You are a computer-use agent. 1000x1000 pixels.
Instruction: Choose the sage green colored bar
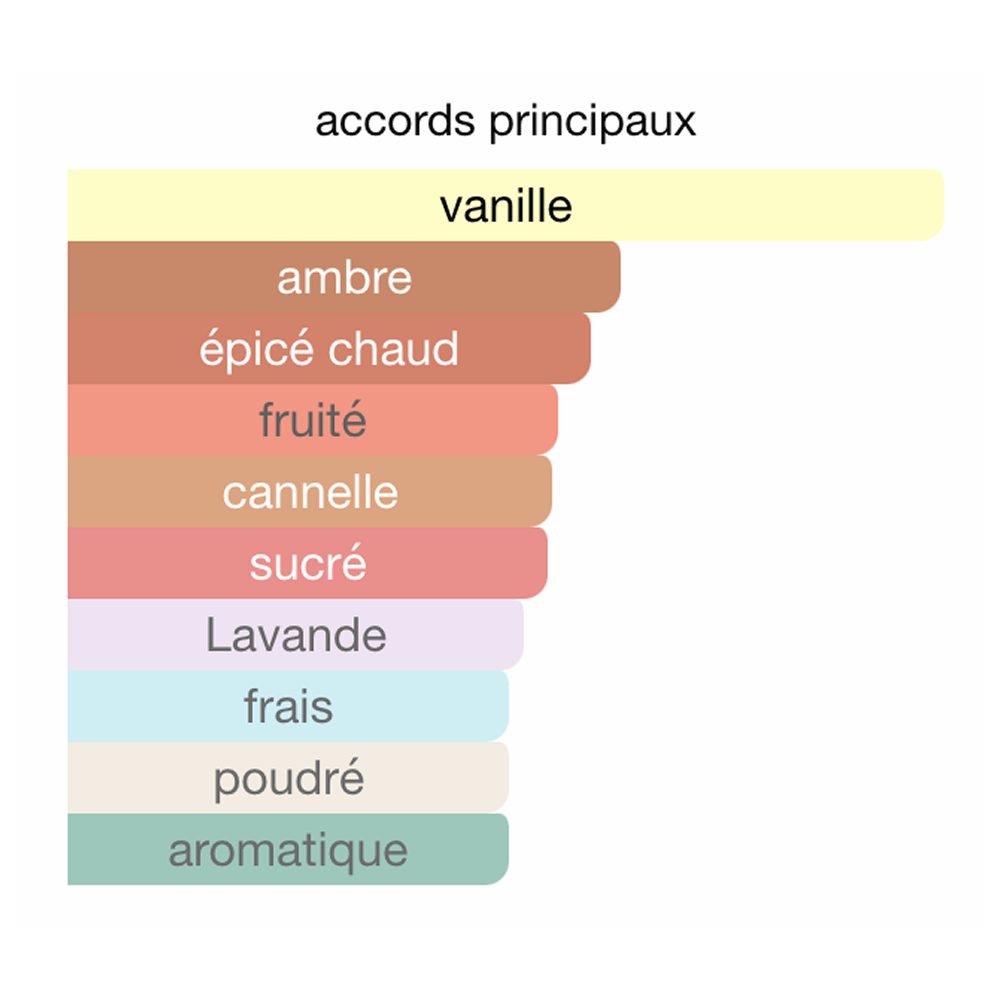pyautogui.click(x=288, y=849)
